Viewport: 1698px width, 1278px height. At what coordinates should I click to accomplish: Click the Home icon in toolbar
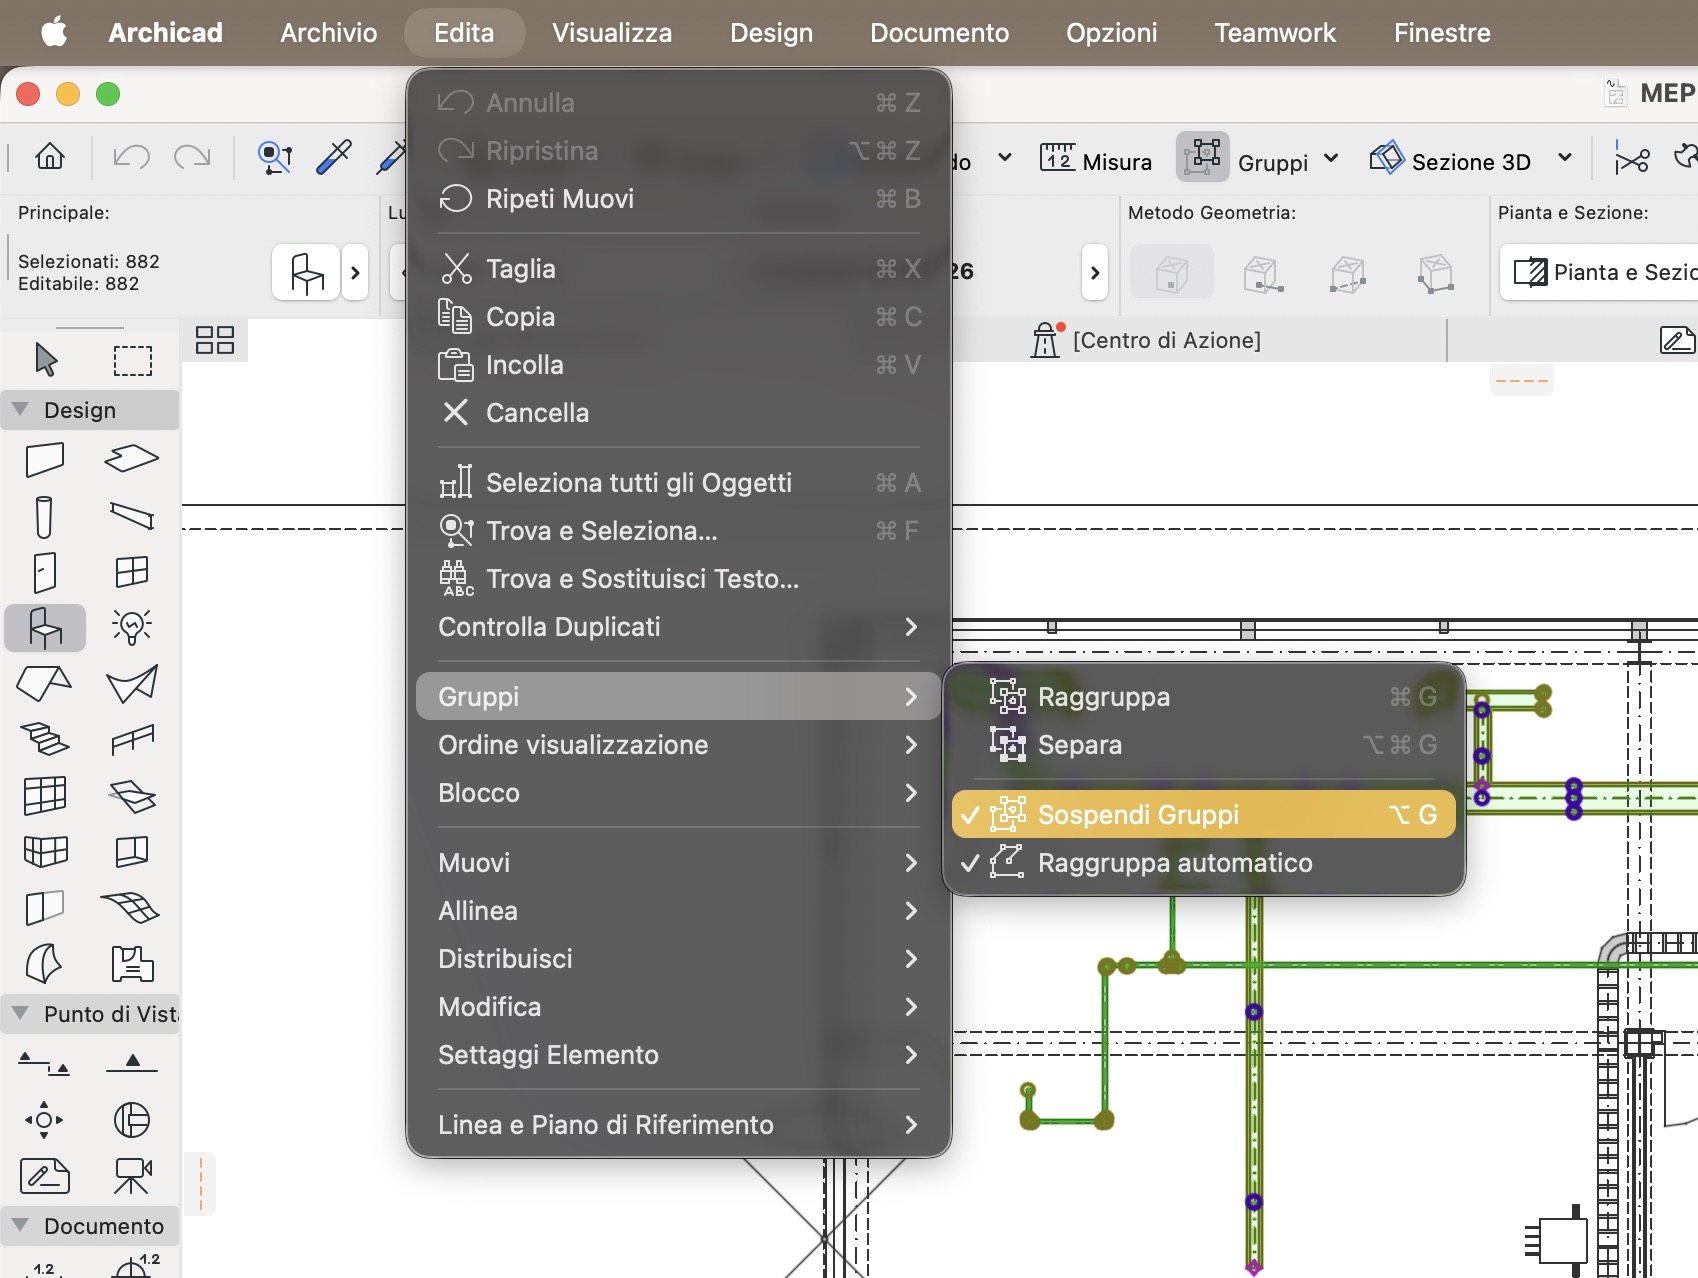point(50,157)
